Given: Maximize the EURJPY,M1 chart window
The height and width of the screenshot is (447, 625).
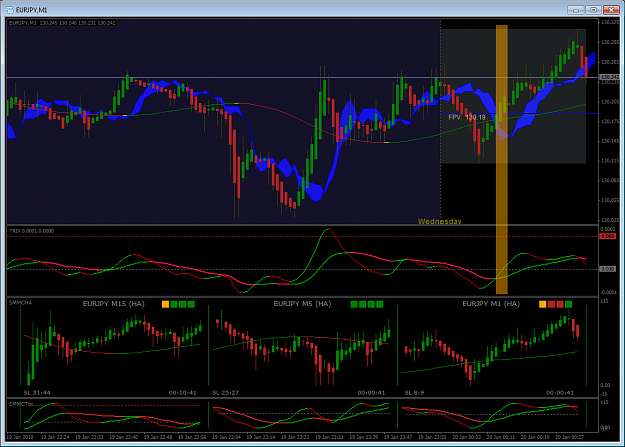Looking at the screenshot, I should click(594, 10).
